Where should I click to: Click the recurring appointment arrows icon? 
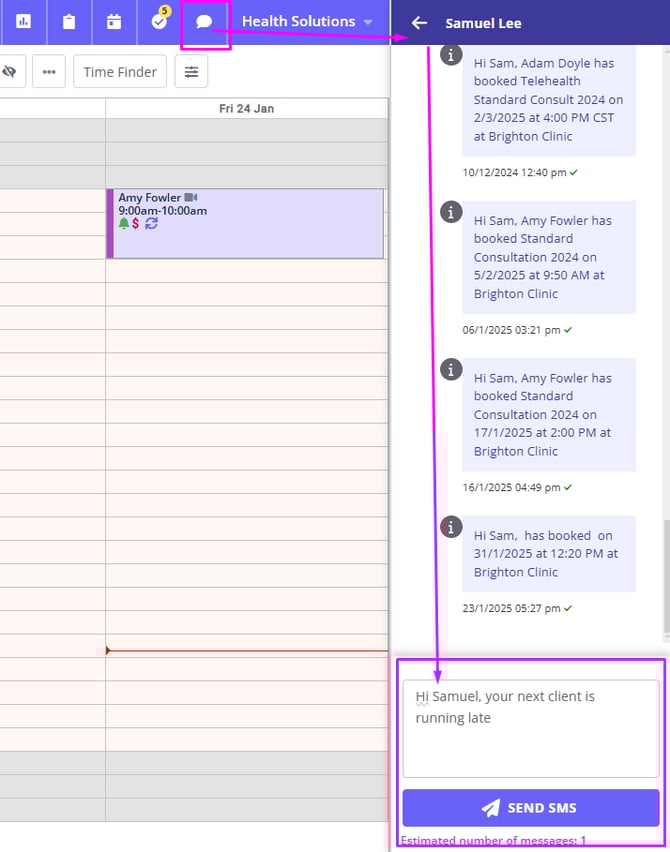[151, 224]
